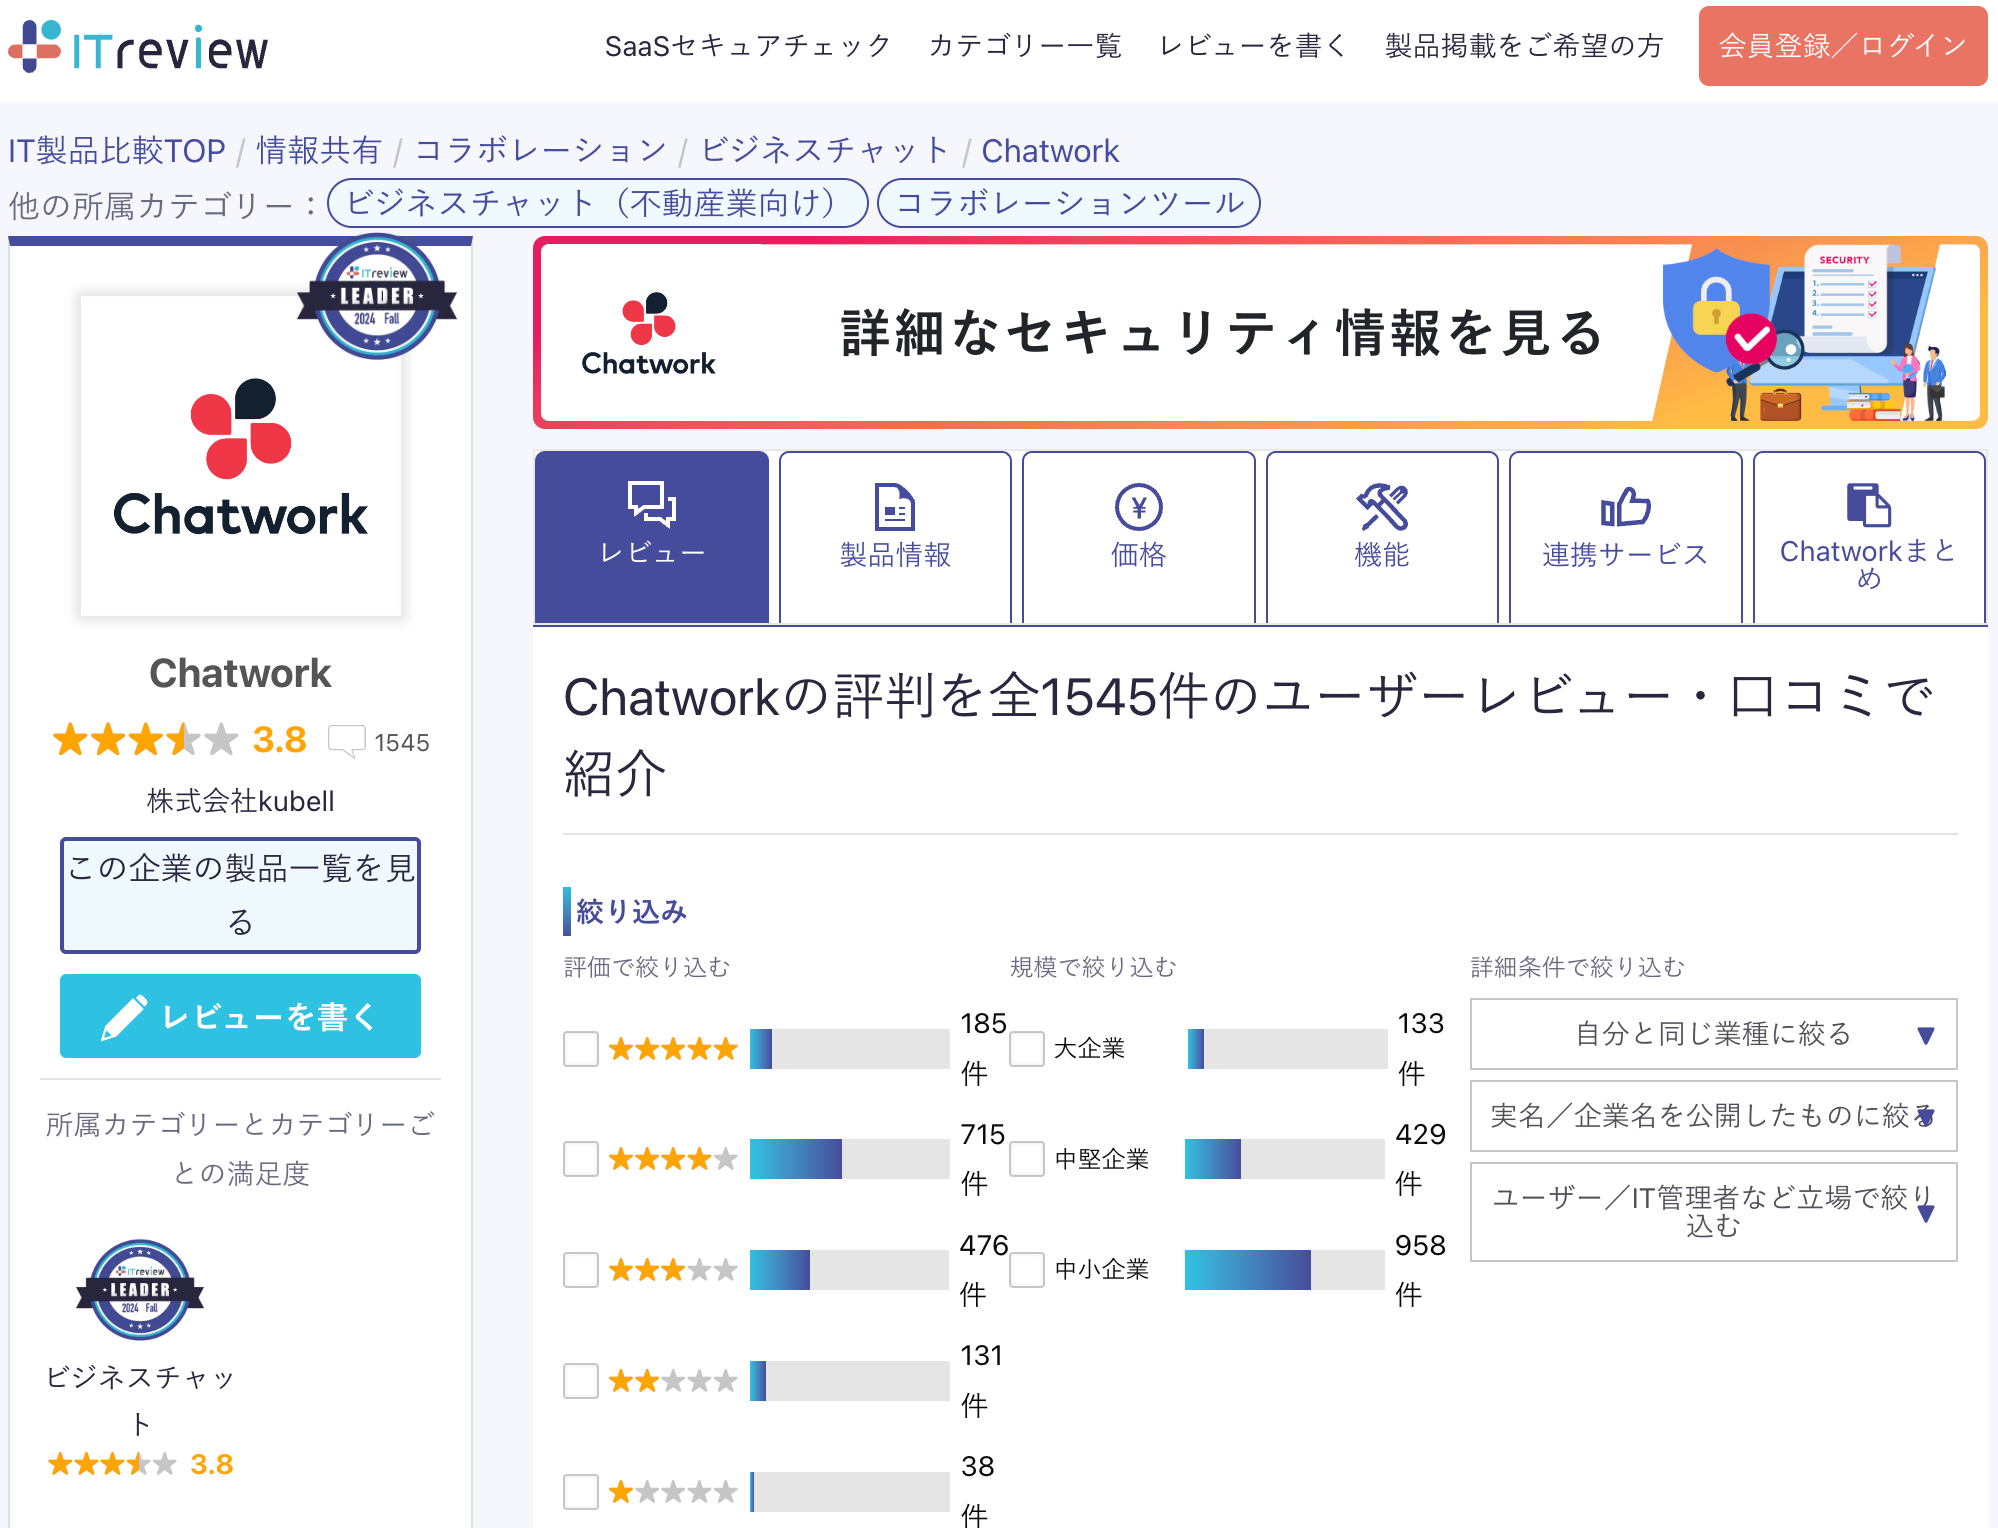1998x1528 pixels.
Task: Open the ユーザー／IT管理者など立場で絞り込む dropdown
Action: coord(1713,1211)
